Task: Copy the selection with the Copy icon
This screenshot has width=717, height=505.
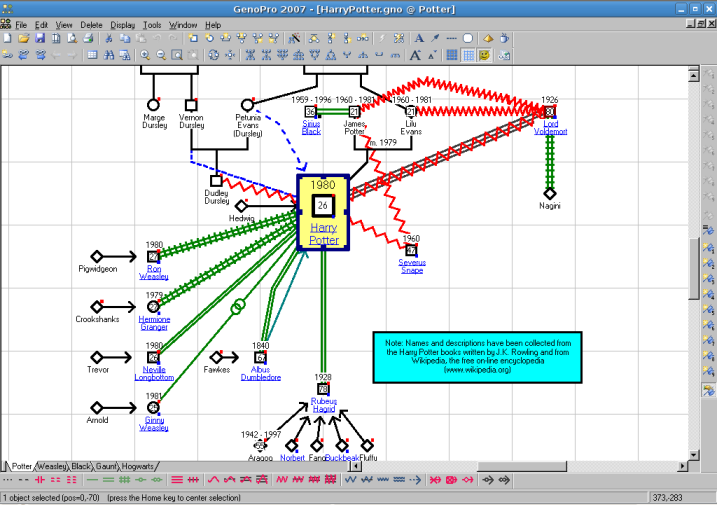Action: tap(124, 39)
